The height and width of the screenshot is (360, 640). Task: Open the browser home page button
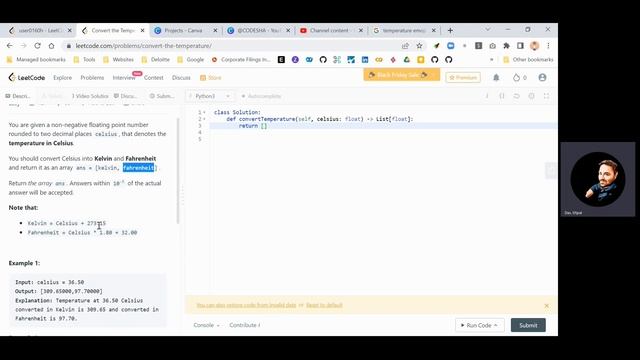(x=51, y=46)
